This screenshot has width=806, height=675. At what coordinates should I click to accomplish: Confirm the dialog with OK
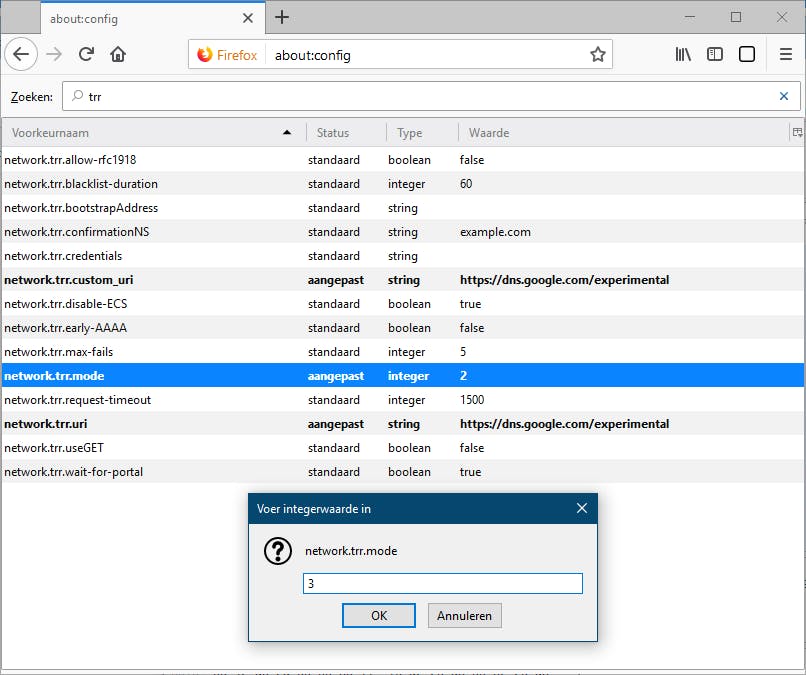[379, 615]
